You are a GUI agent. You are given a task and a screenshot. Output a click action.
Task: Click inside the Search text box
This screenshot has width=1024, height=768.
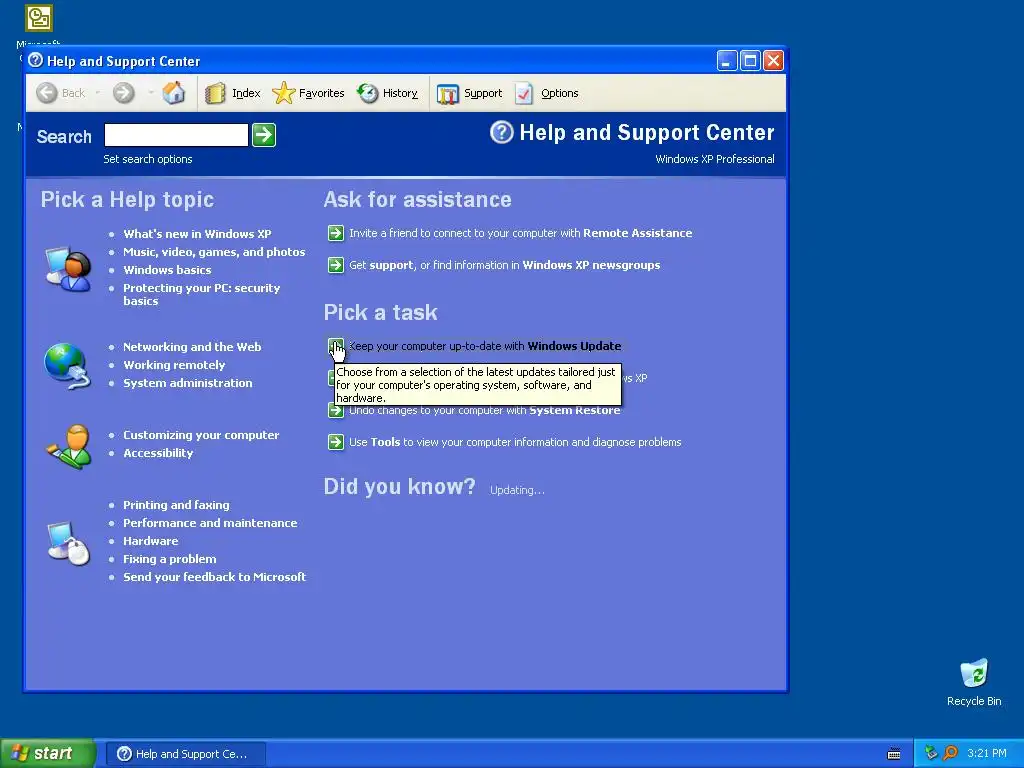pos(176,135)
